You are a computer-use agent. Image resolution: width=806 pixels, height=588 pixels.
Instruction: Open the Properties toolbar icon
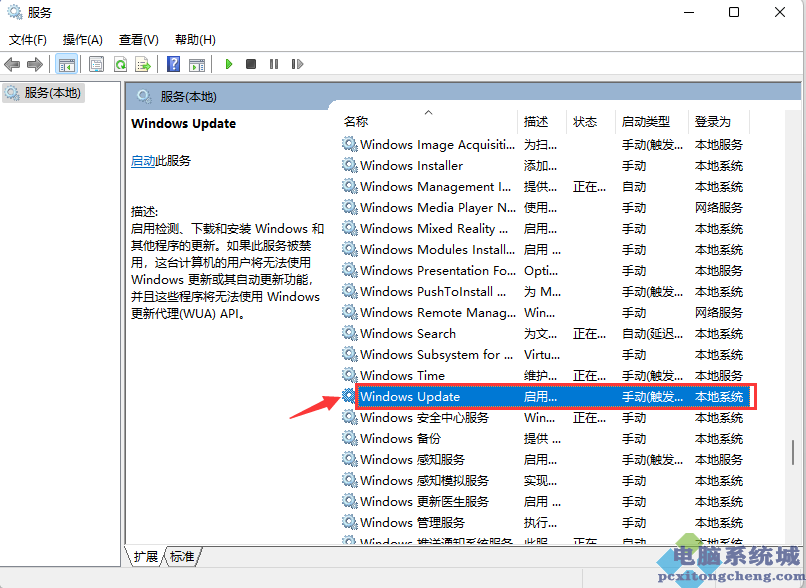(96, 64)
